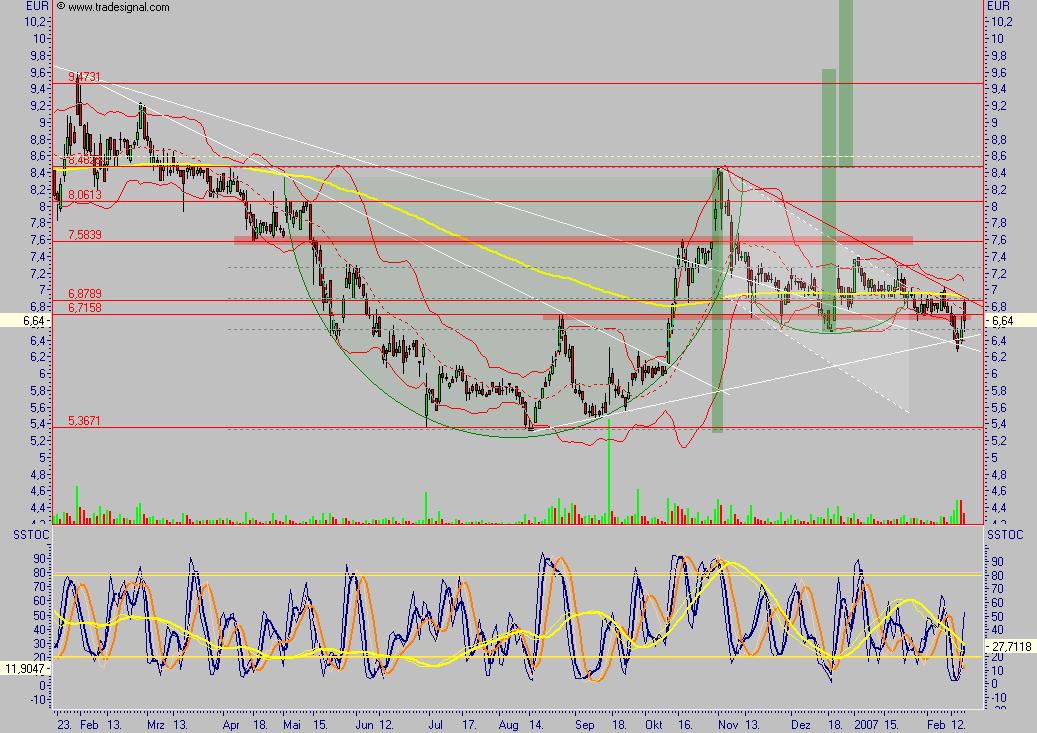Click the 10,2 label on the left price axis

[x=36, y=21]
